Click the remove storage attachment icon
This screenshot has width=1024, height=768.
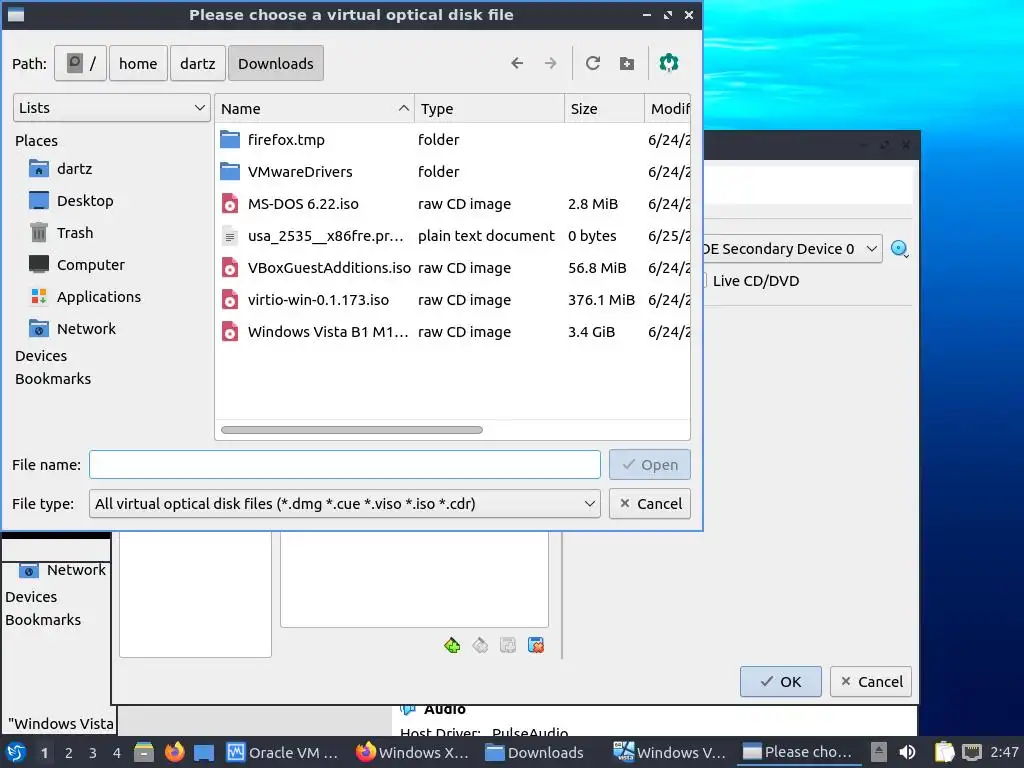536,645
